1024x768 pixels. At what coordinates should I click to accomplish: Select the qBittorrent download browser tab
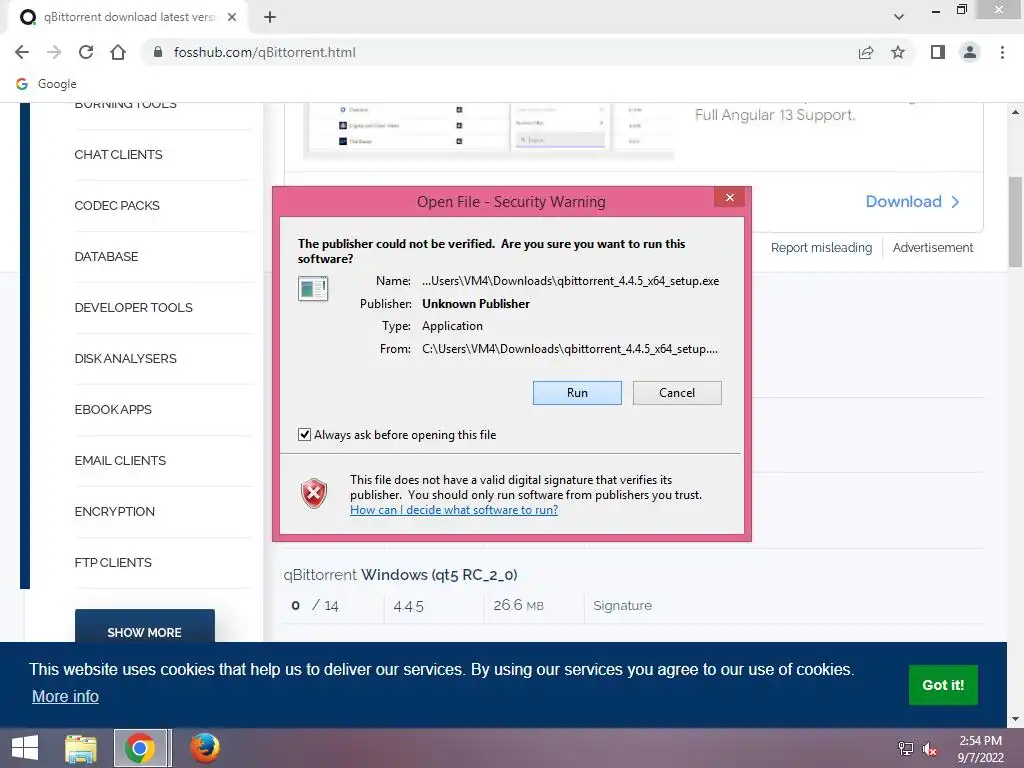tap(129, 17)
